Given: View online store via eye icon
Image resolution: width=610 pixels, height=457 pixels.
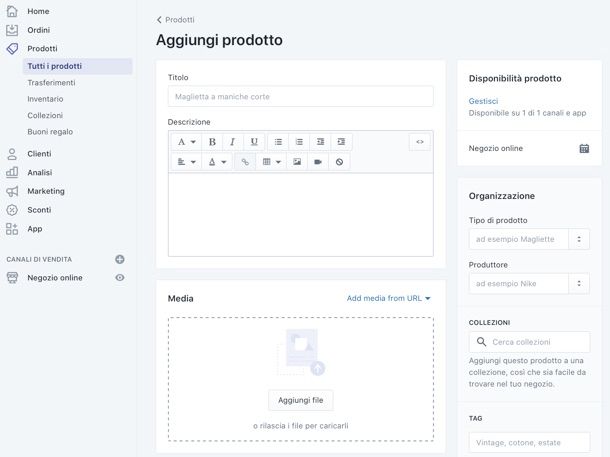Looking at the screenshot, I should [x=120, y=278].
